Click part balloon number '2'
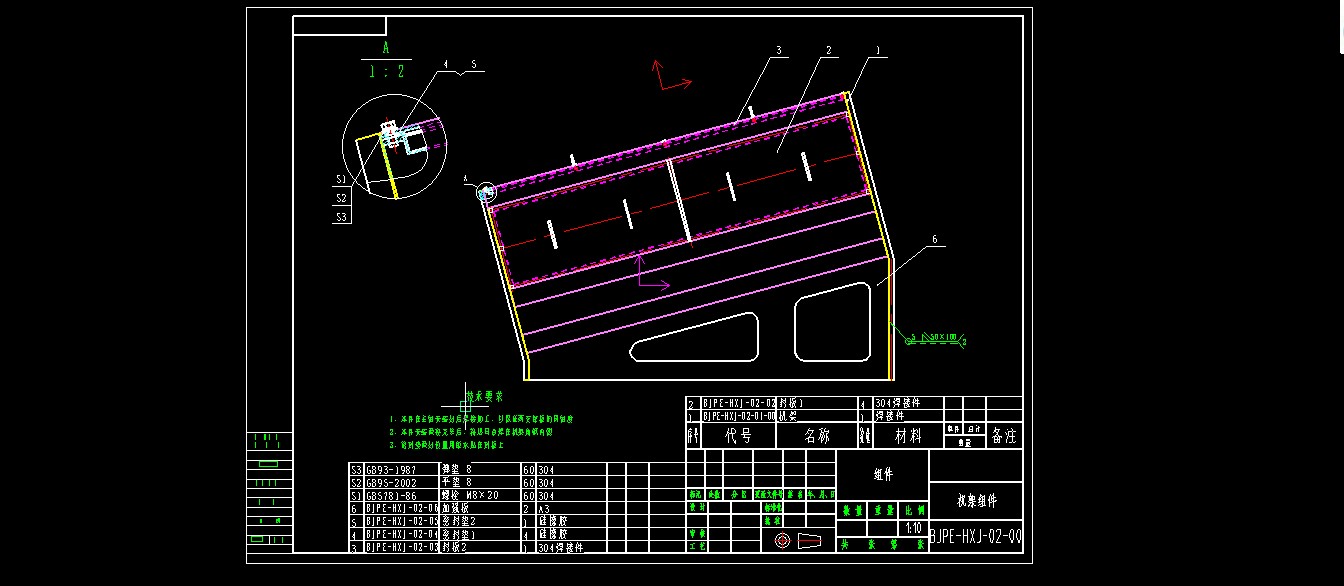This screenshot has width=1344, height=586. tap(828, 49)
